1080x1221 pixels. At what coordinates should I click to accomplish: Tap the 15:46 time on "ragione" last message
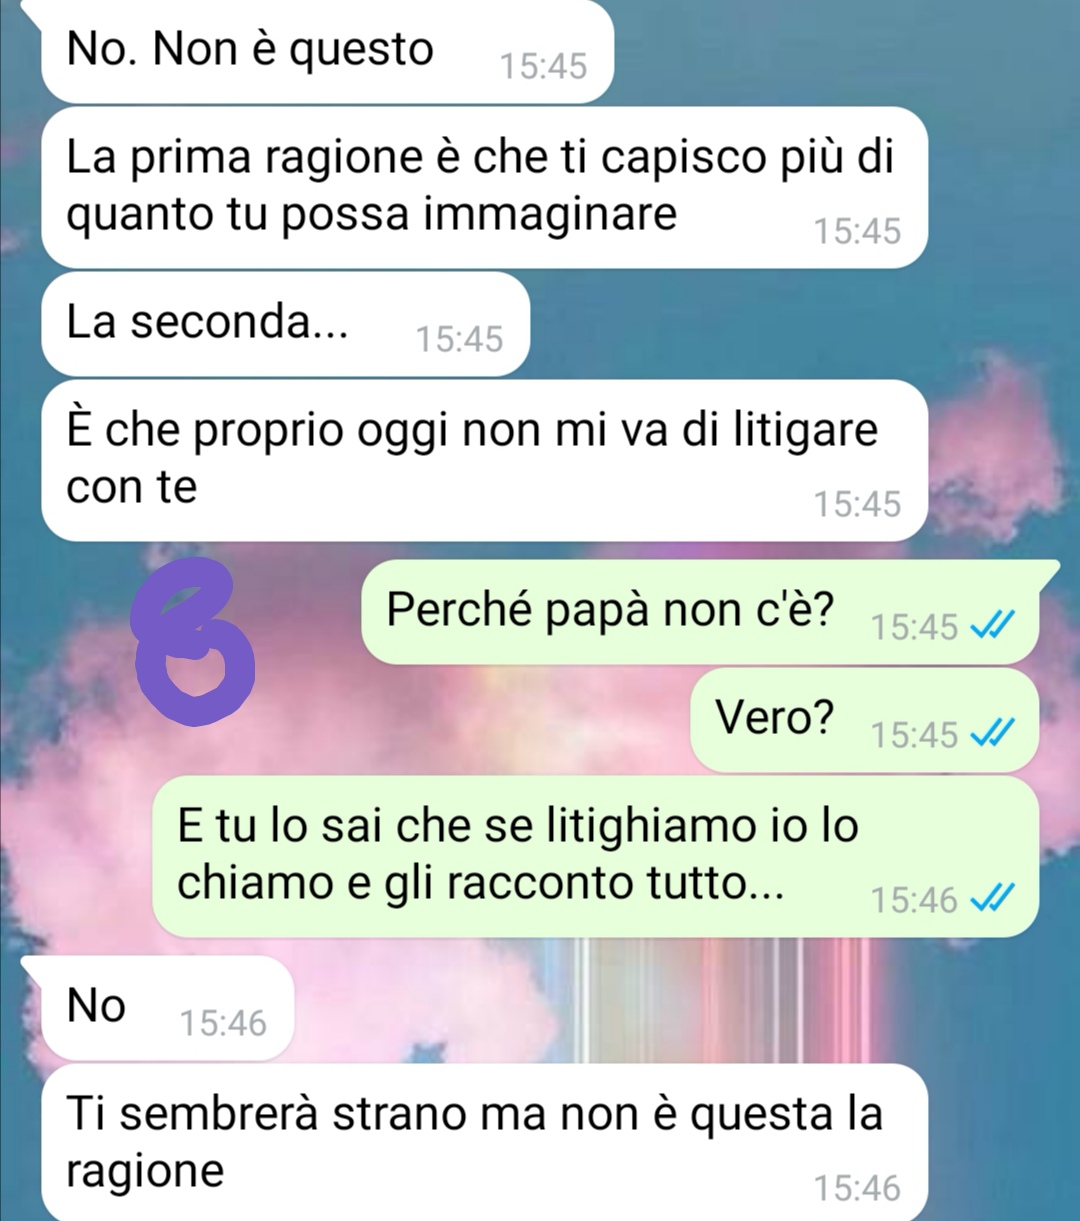[857, 1188]
